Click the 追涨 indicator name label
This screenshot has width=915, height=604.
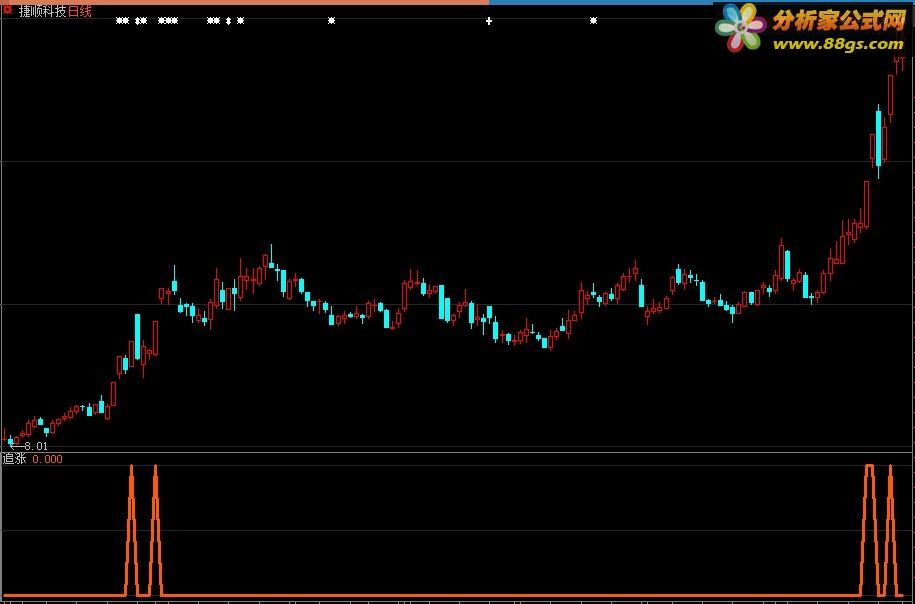15,459
